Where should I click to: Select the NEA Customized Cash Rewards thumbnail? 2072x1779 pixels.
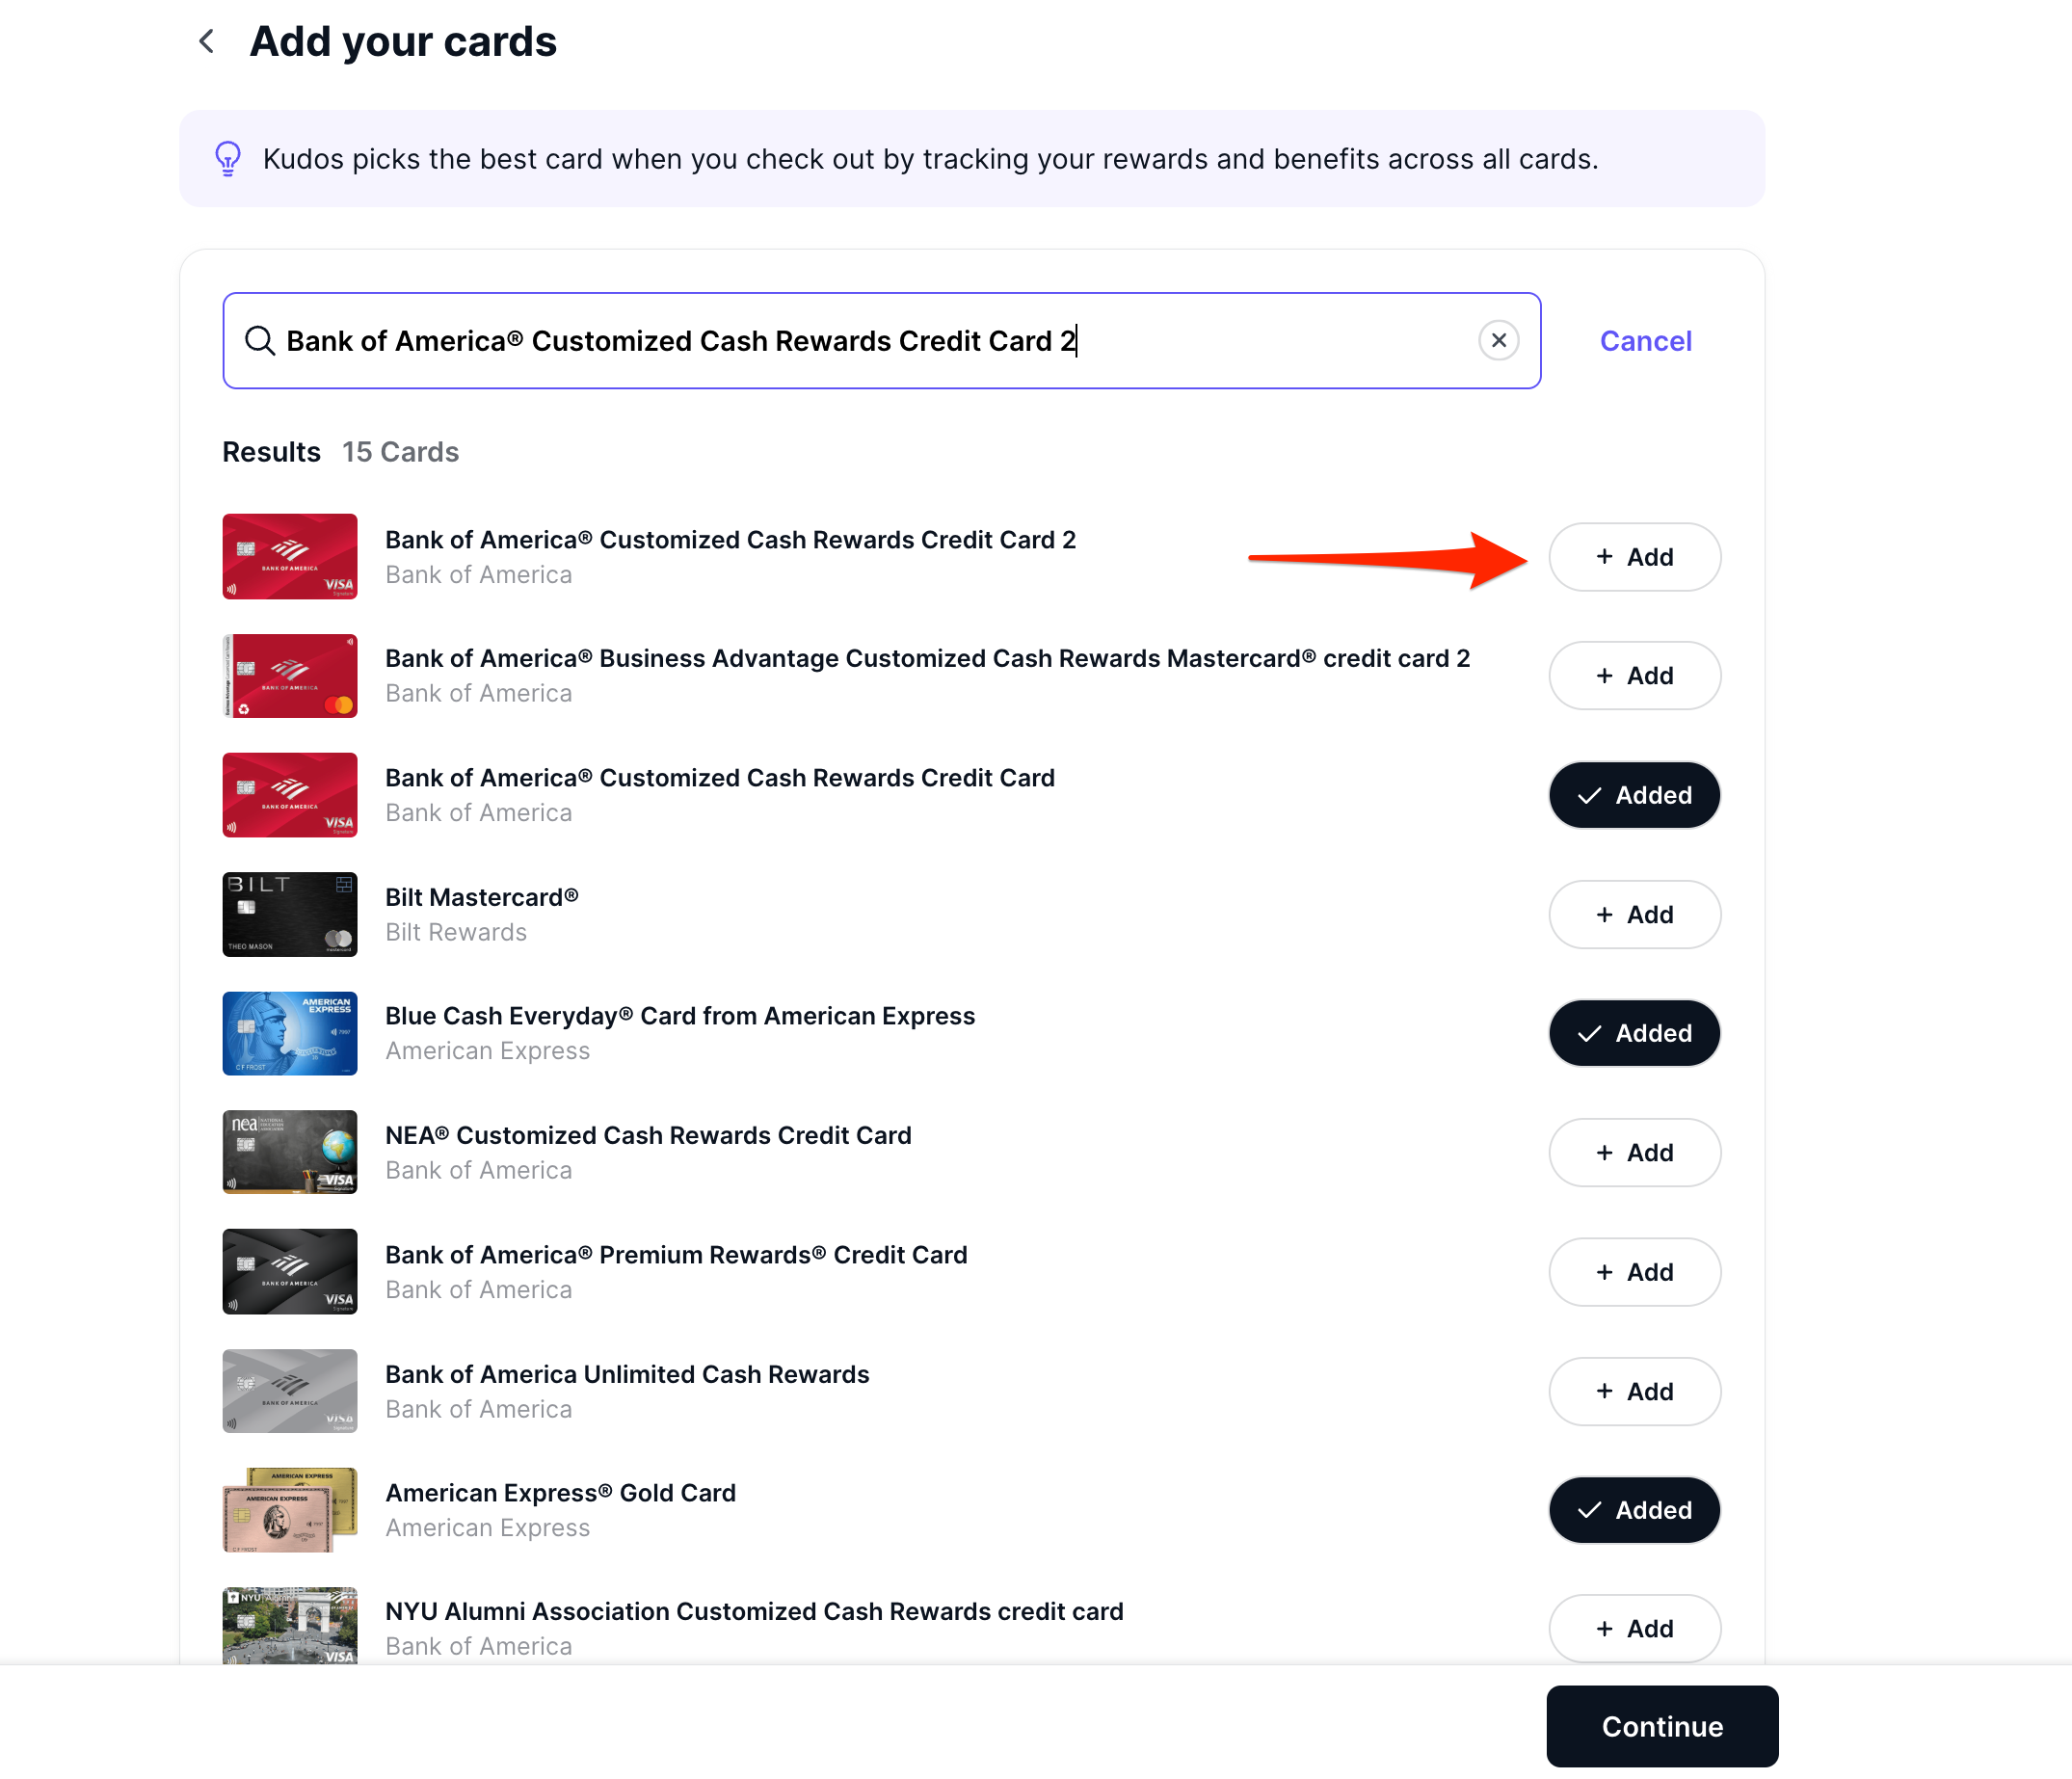click(290, 1152)
